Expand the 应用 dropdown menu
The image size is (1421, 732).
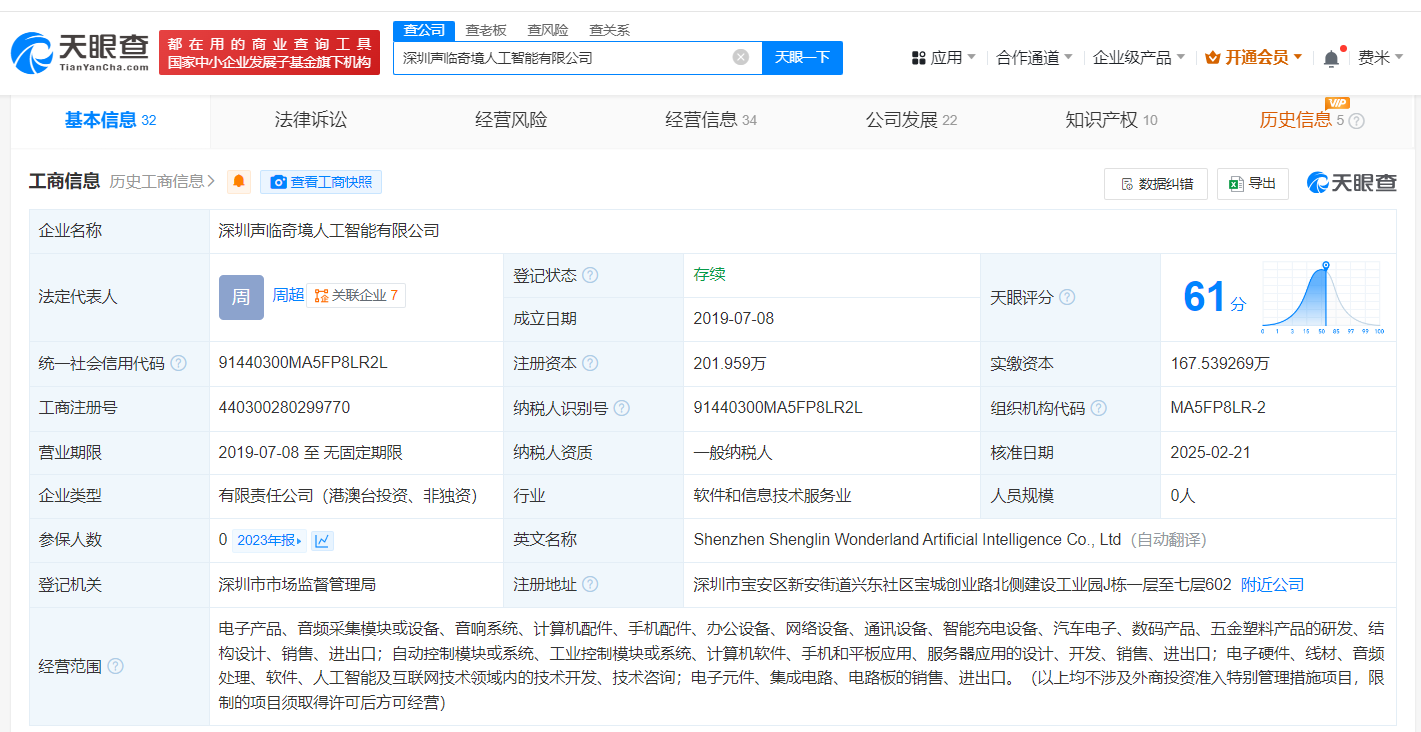click(943, 58)
